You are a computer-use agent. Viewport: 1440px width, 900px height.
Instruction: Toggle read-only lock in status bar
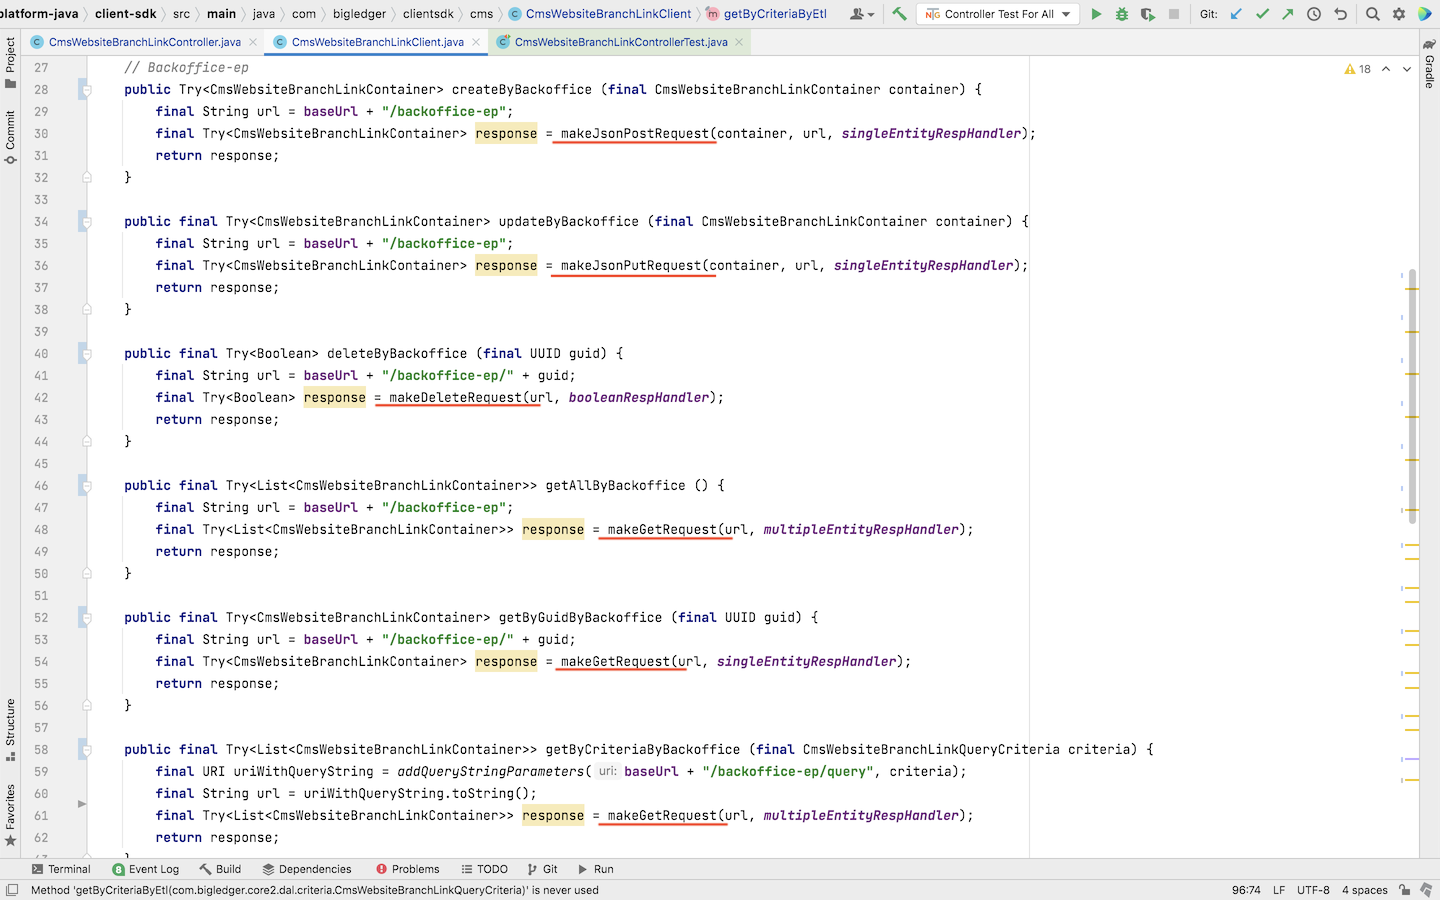click(x=1405, y=890)
